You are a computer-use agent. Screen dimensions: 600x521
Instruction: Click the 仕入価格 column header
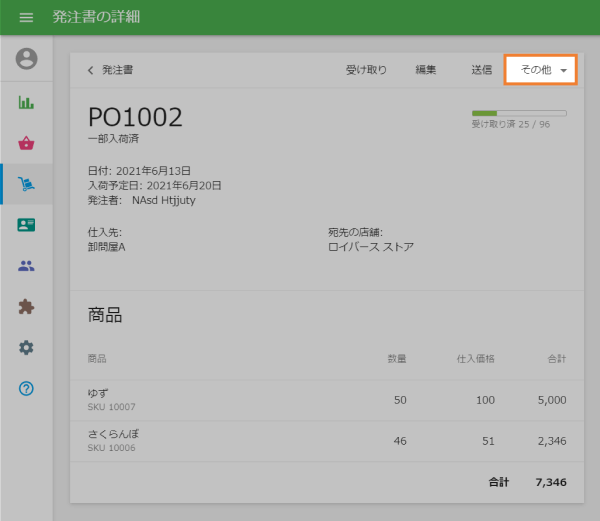coord(475,358)
